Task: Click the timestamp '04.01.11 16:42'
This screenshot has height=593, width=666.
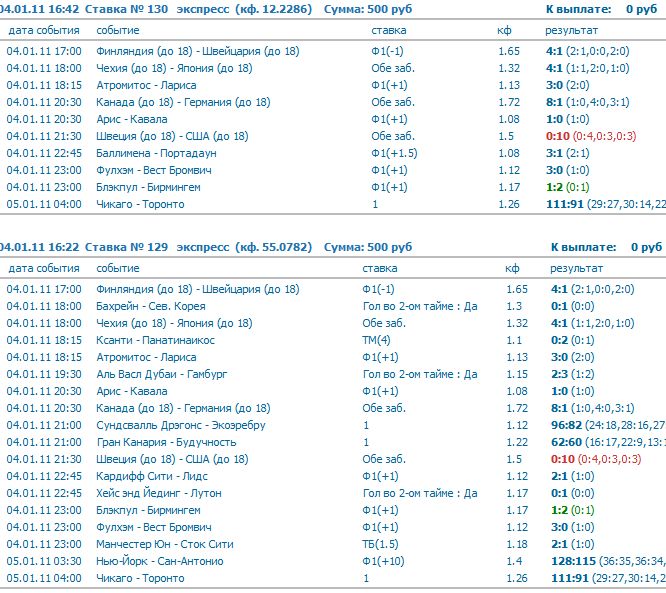Action: click(40, 9)
